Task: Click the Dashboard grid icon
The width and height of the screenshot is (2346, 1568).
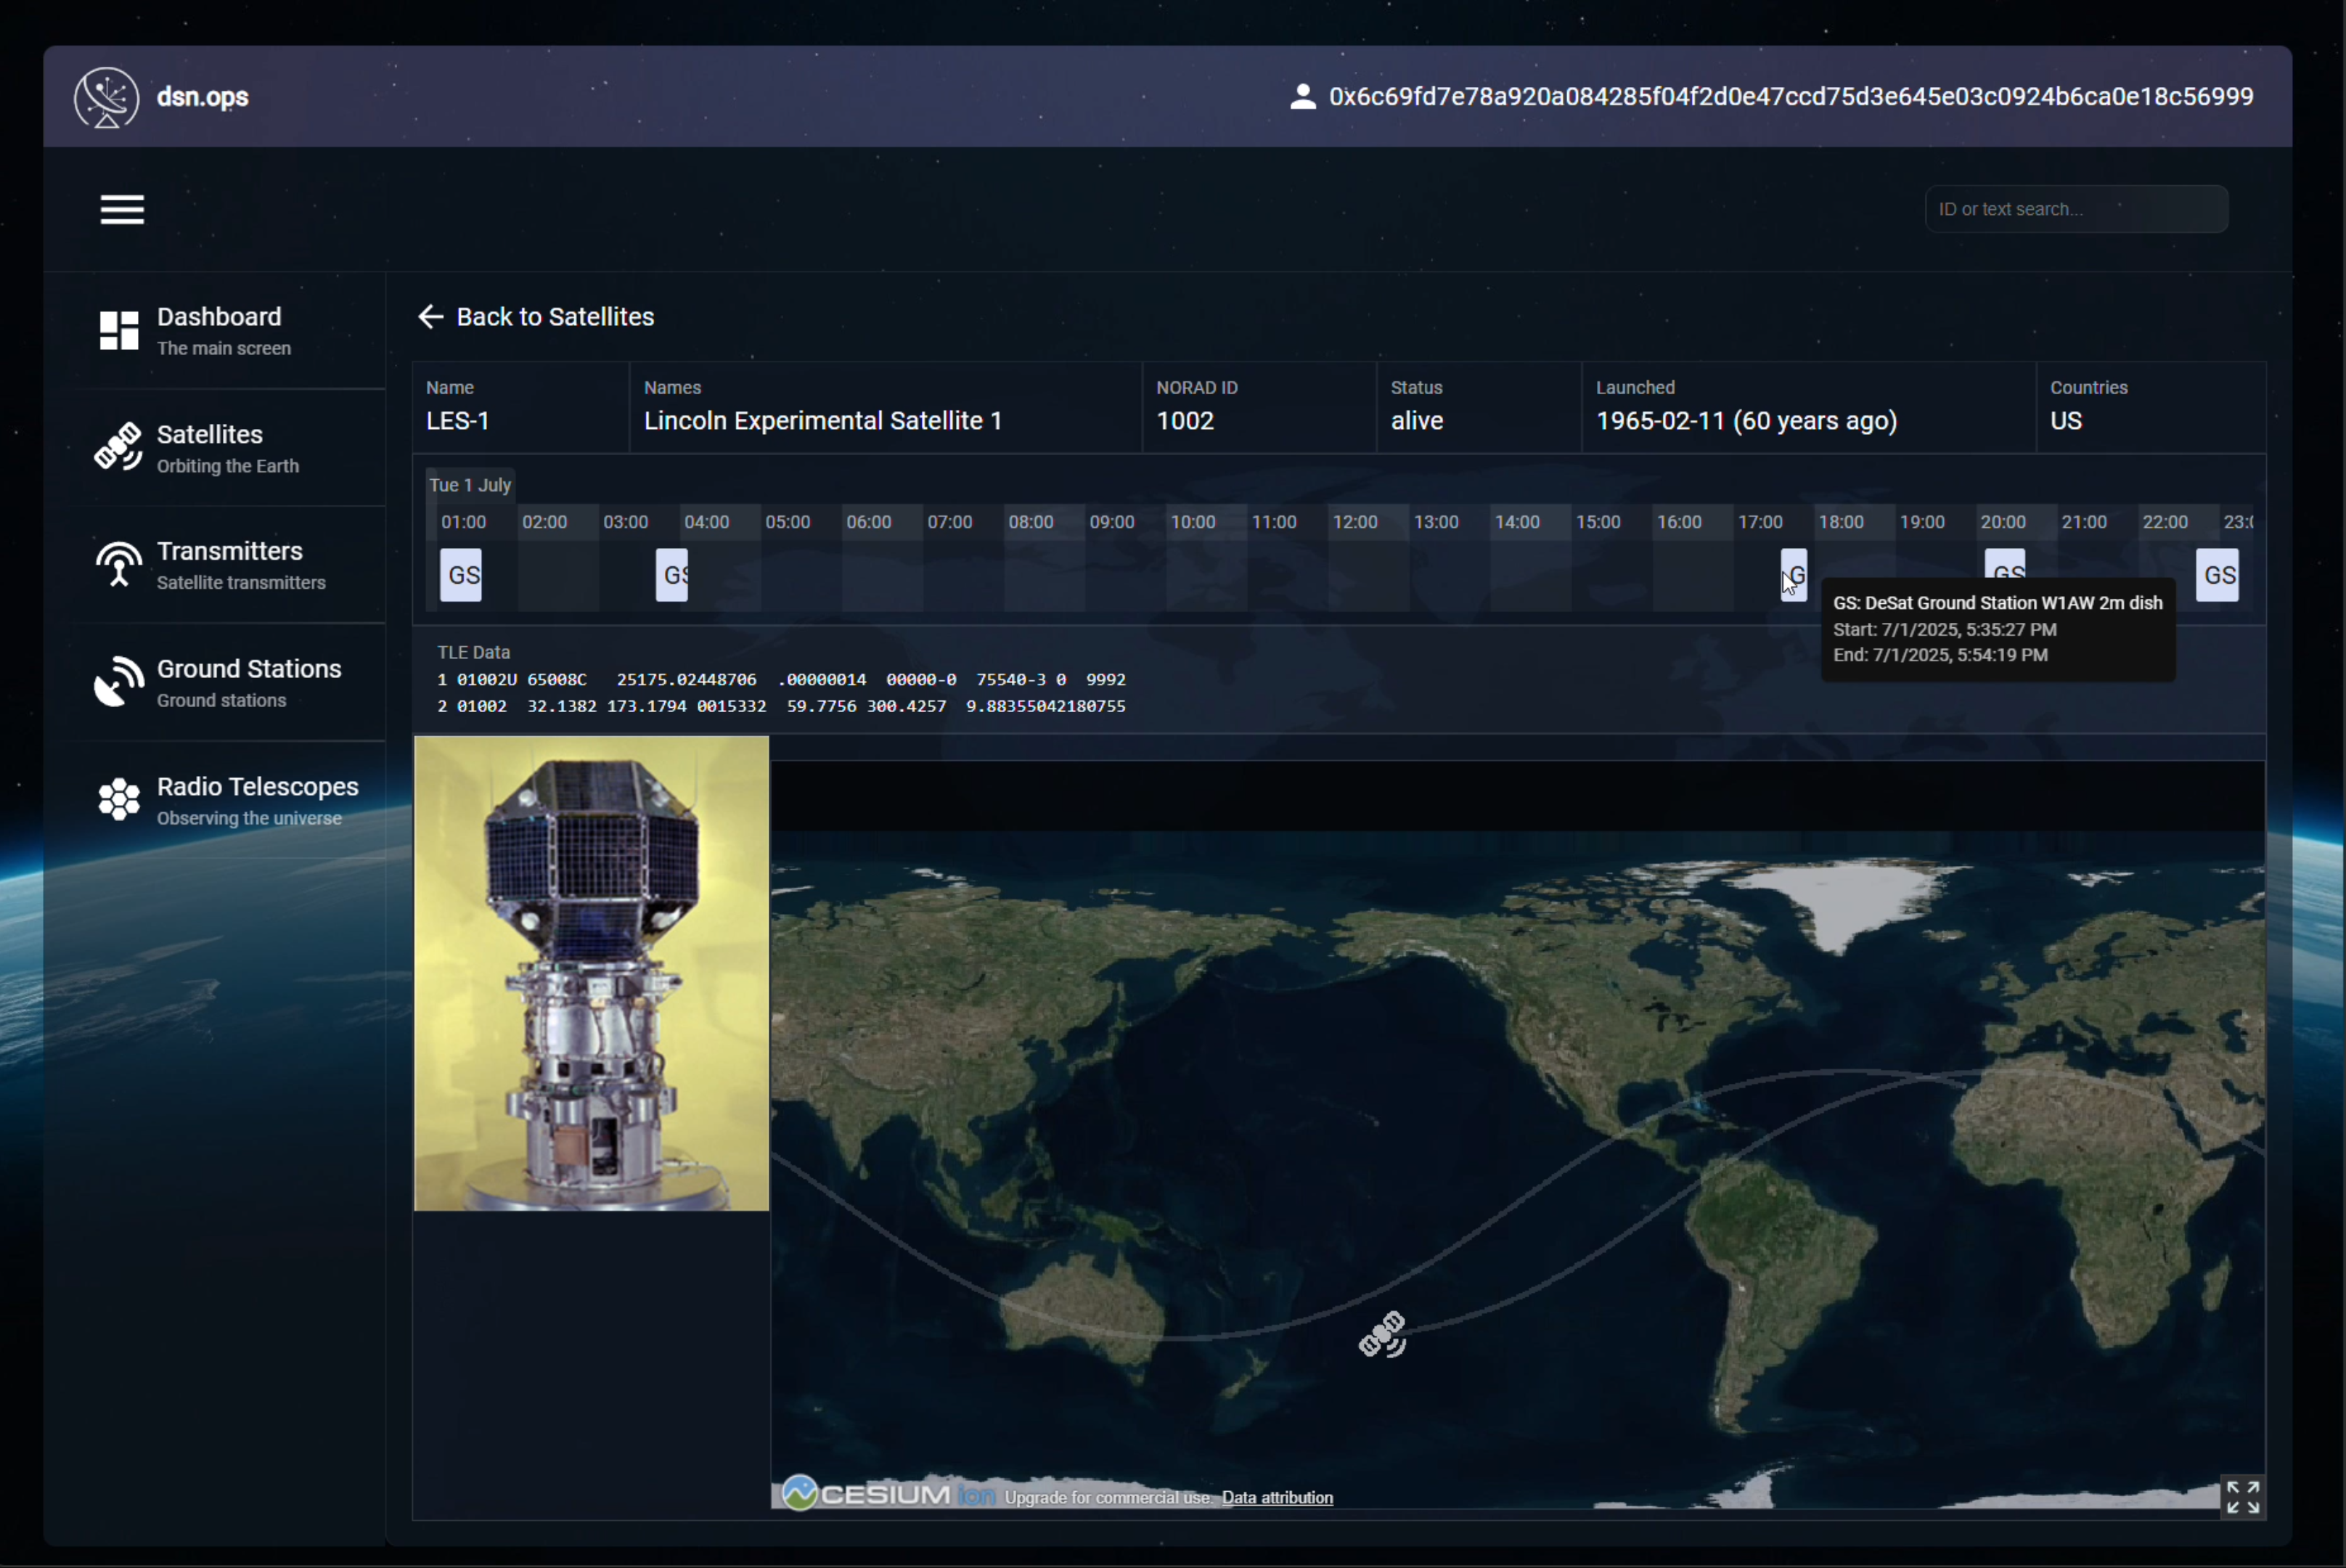Action: pyautogui.click(x=119, y=331)
